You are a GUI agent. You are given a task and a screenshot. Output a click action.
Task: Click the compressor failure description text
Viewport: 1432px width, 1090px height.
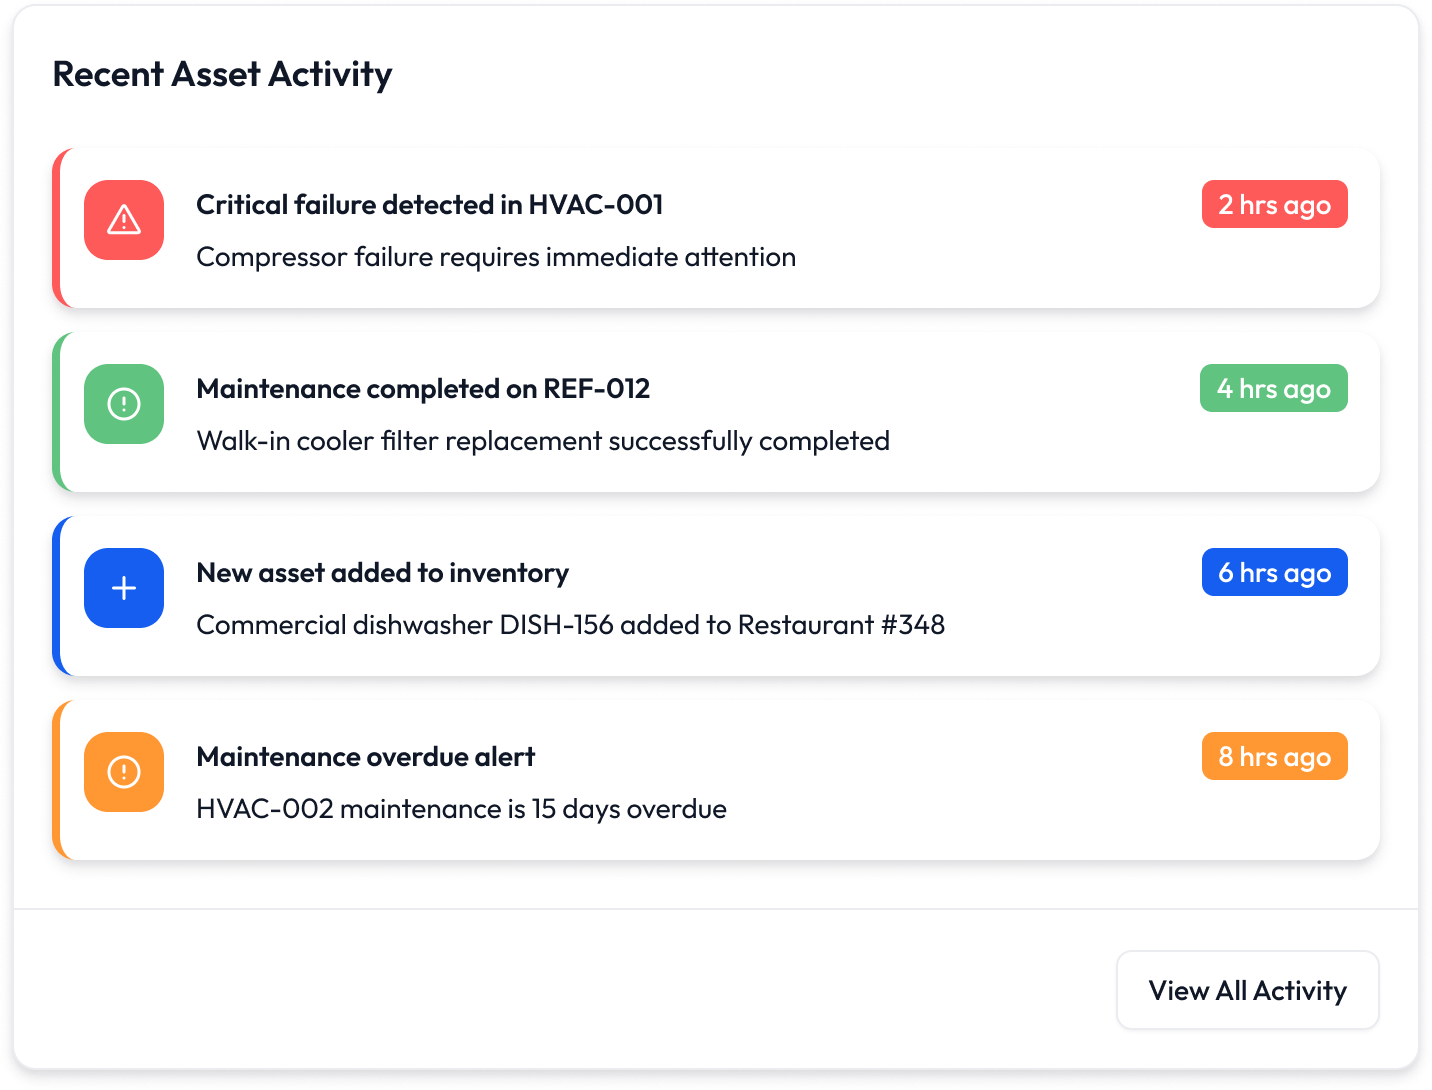tap(496, 257)
